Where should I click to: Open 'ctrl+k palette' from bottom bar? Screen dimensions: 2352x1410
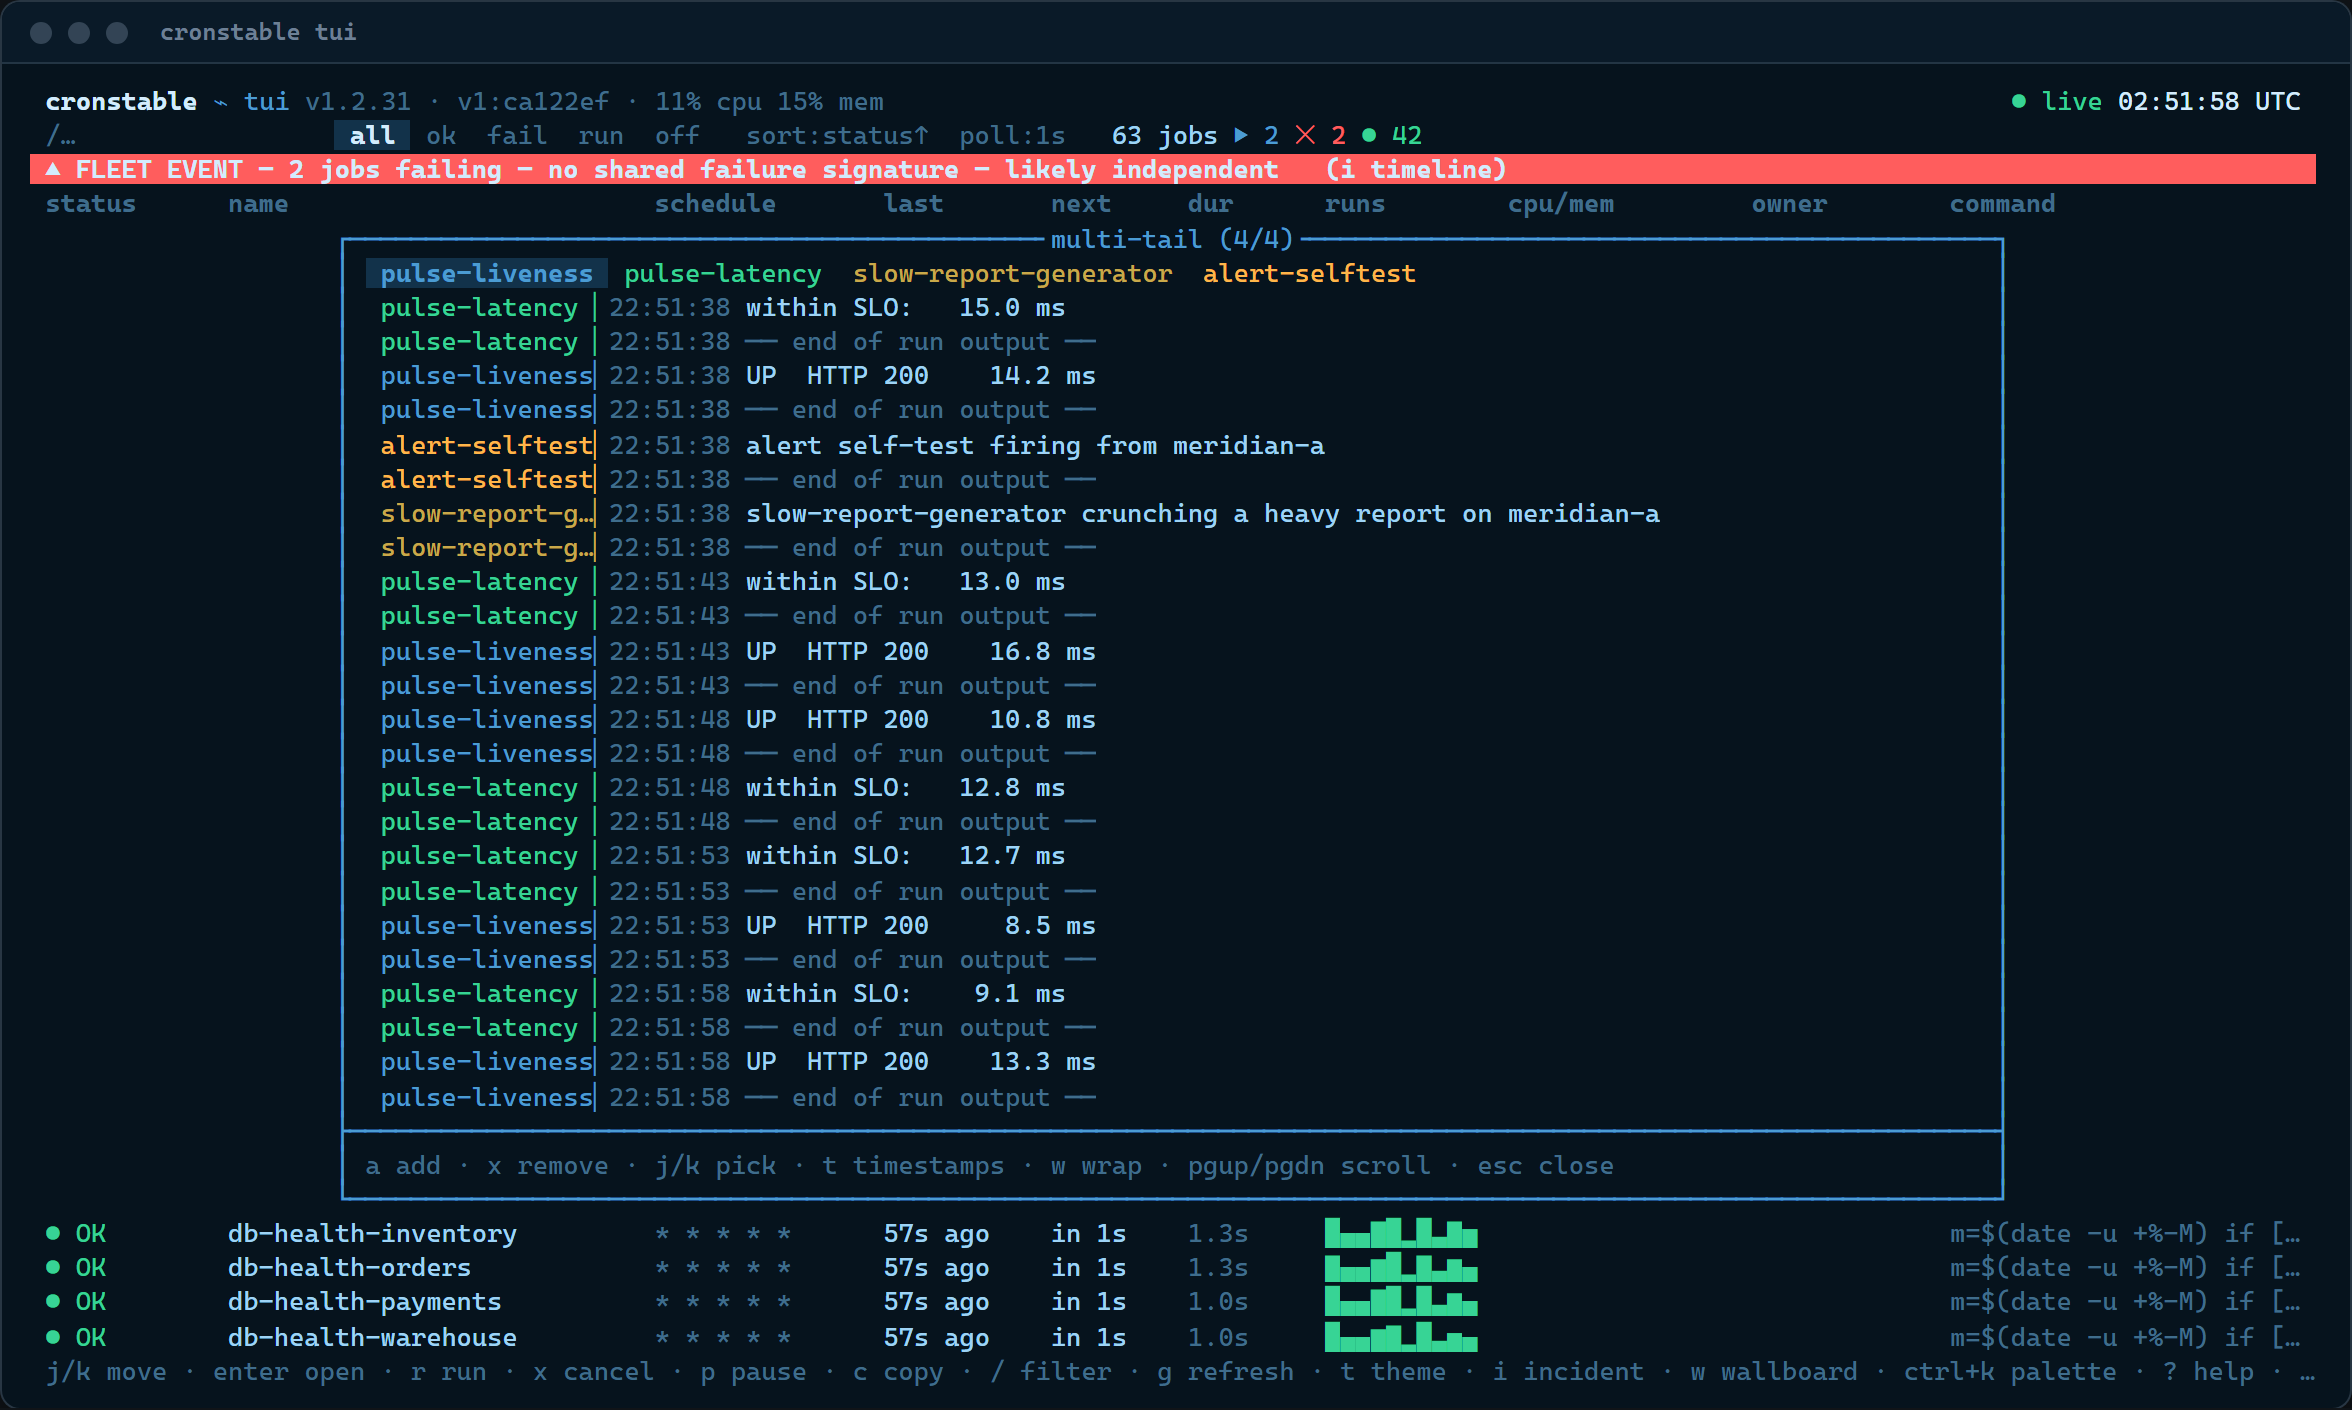click(2010, 1372)
